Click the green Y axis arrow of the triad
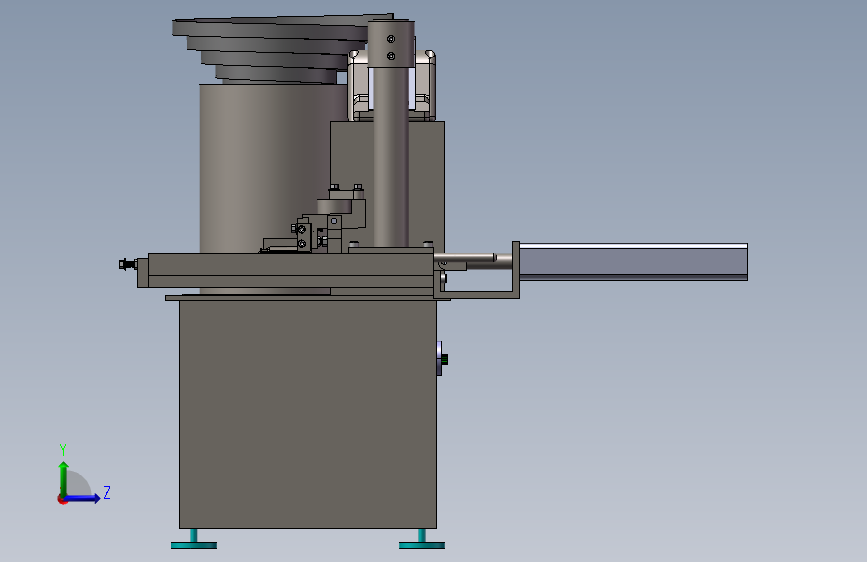Screen dimensions: 867x562 [64, 477]
